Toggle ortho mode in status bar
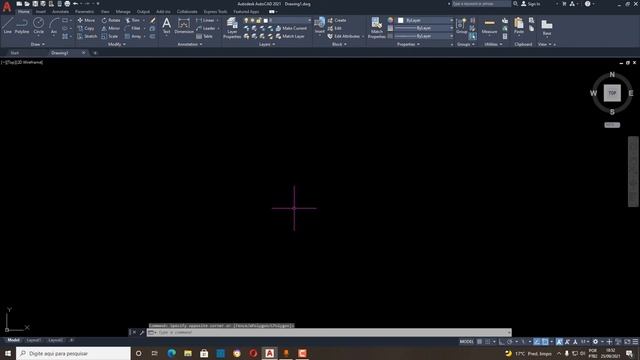This screenshot has height=360, width=640. pyautogui.click(x=502, y=342)
